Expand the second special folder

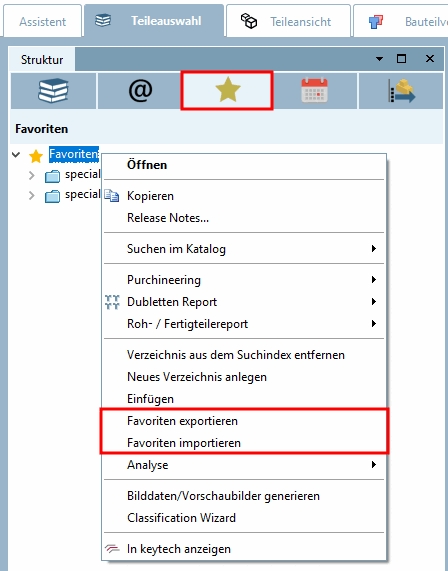(x=32, y=196)
